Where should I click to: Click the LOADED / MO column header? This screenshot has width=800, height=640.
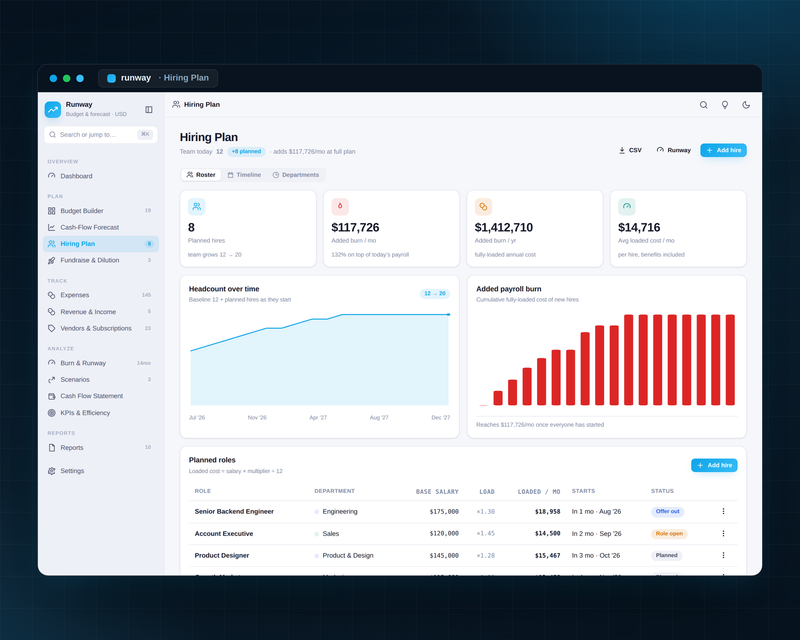pyautogui.click(x=539, y=491)
